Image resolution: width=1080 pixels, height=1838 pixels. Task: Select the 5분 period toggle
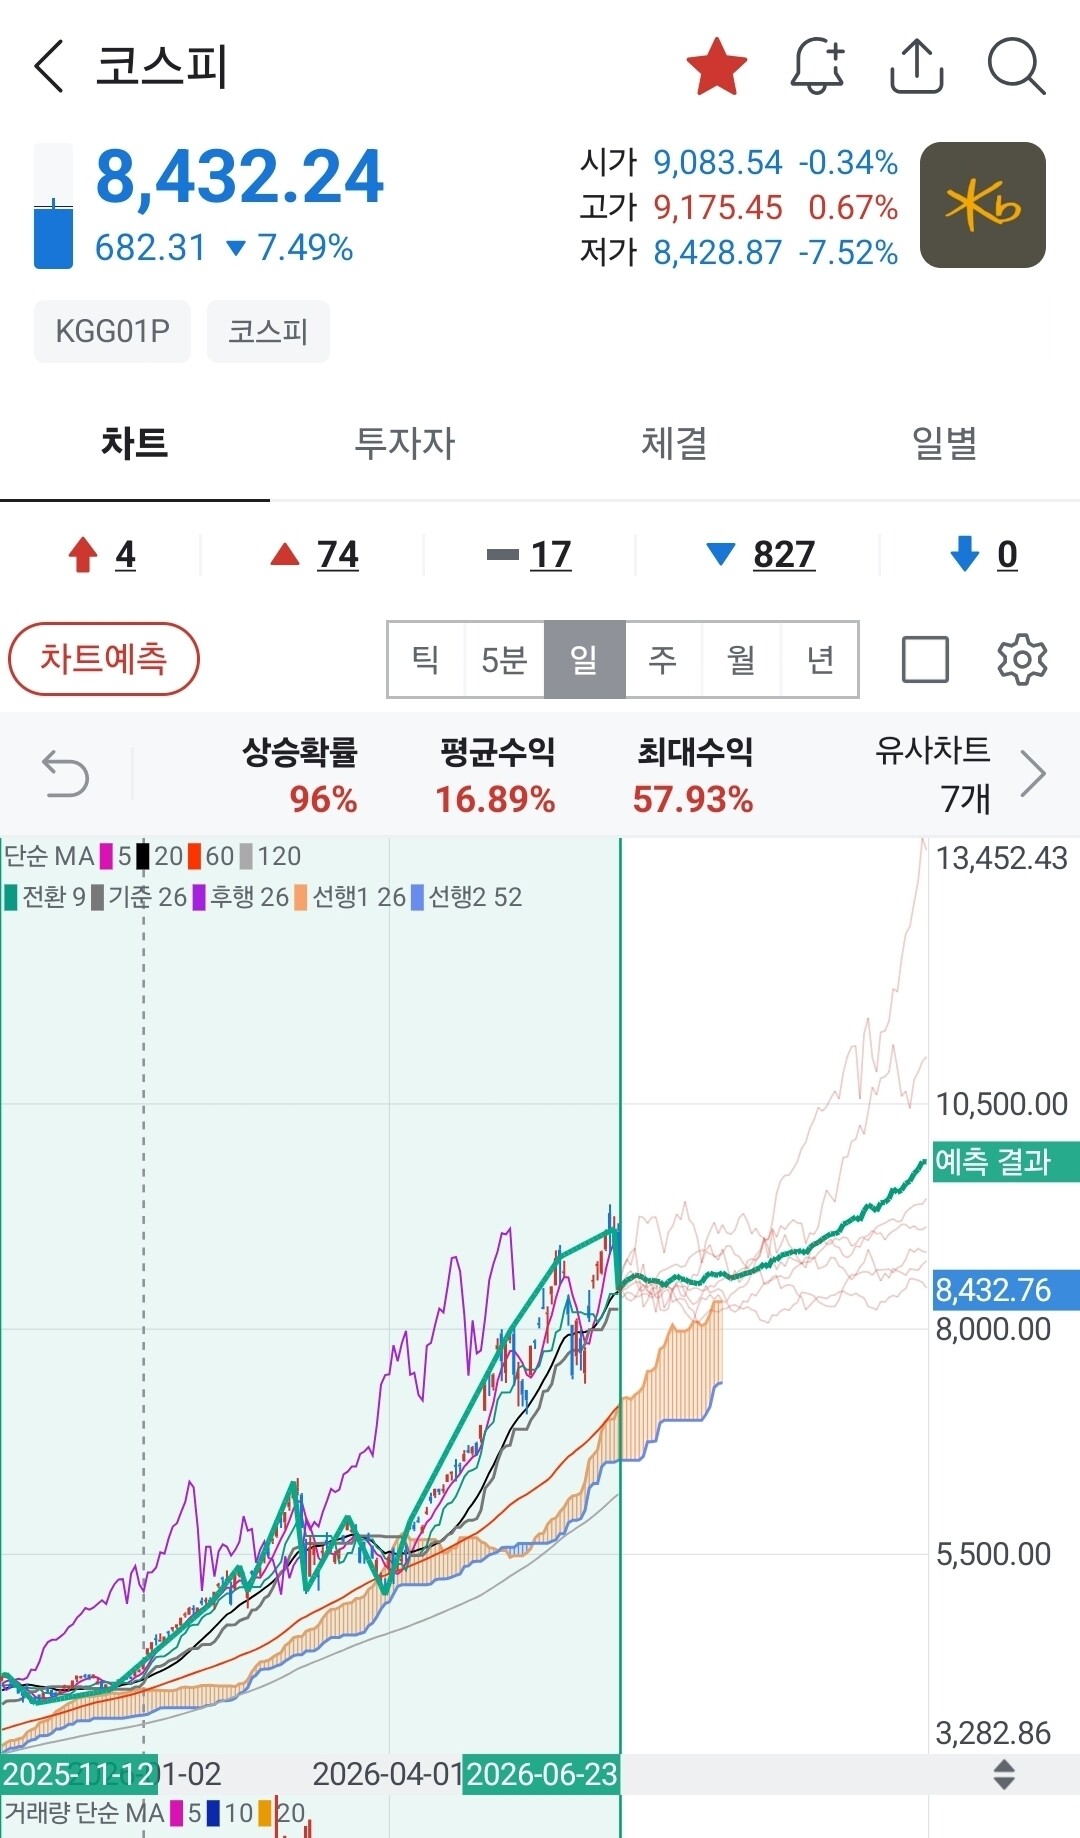tap(504, 659)
